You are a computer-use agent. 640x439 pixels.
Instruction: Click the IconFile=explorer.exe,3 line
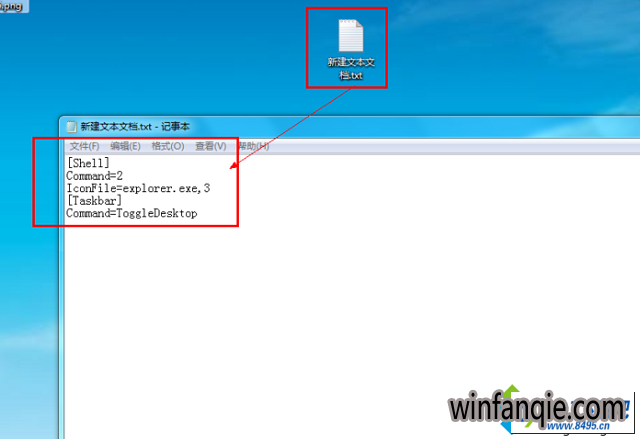[138, 188]
